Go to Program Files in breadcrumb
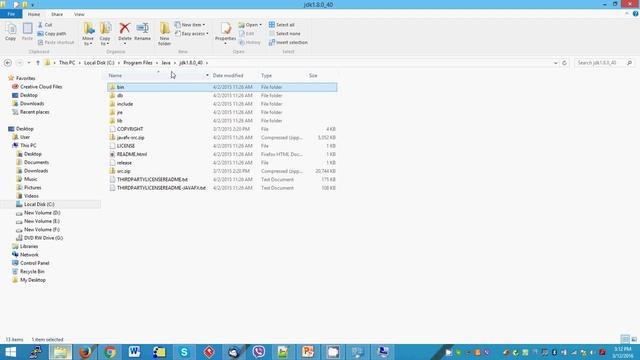This screenshot has height=360, width=640. [138, 63]
